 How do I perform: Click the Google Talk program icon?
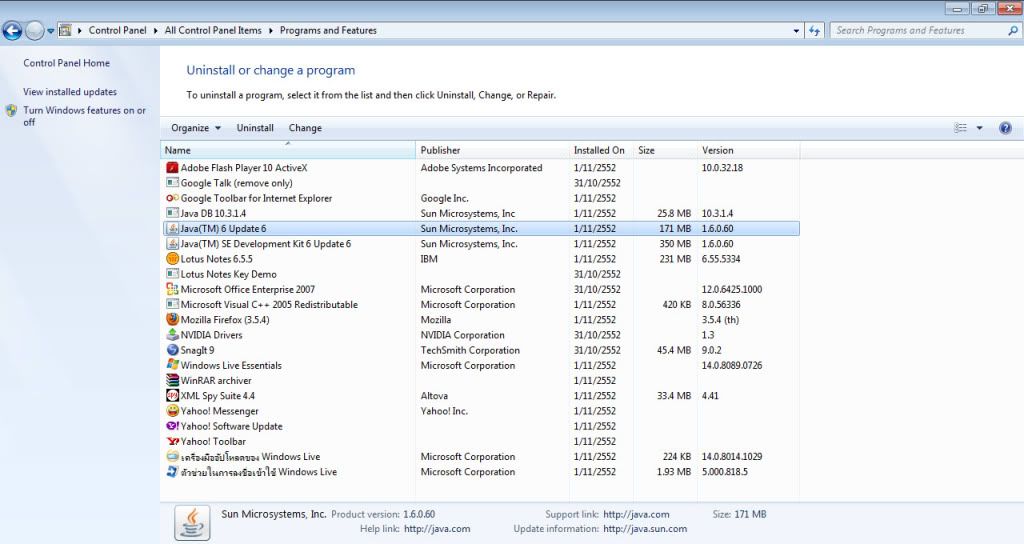(172, 183)
